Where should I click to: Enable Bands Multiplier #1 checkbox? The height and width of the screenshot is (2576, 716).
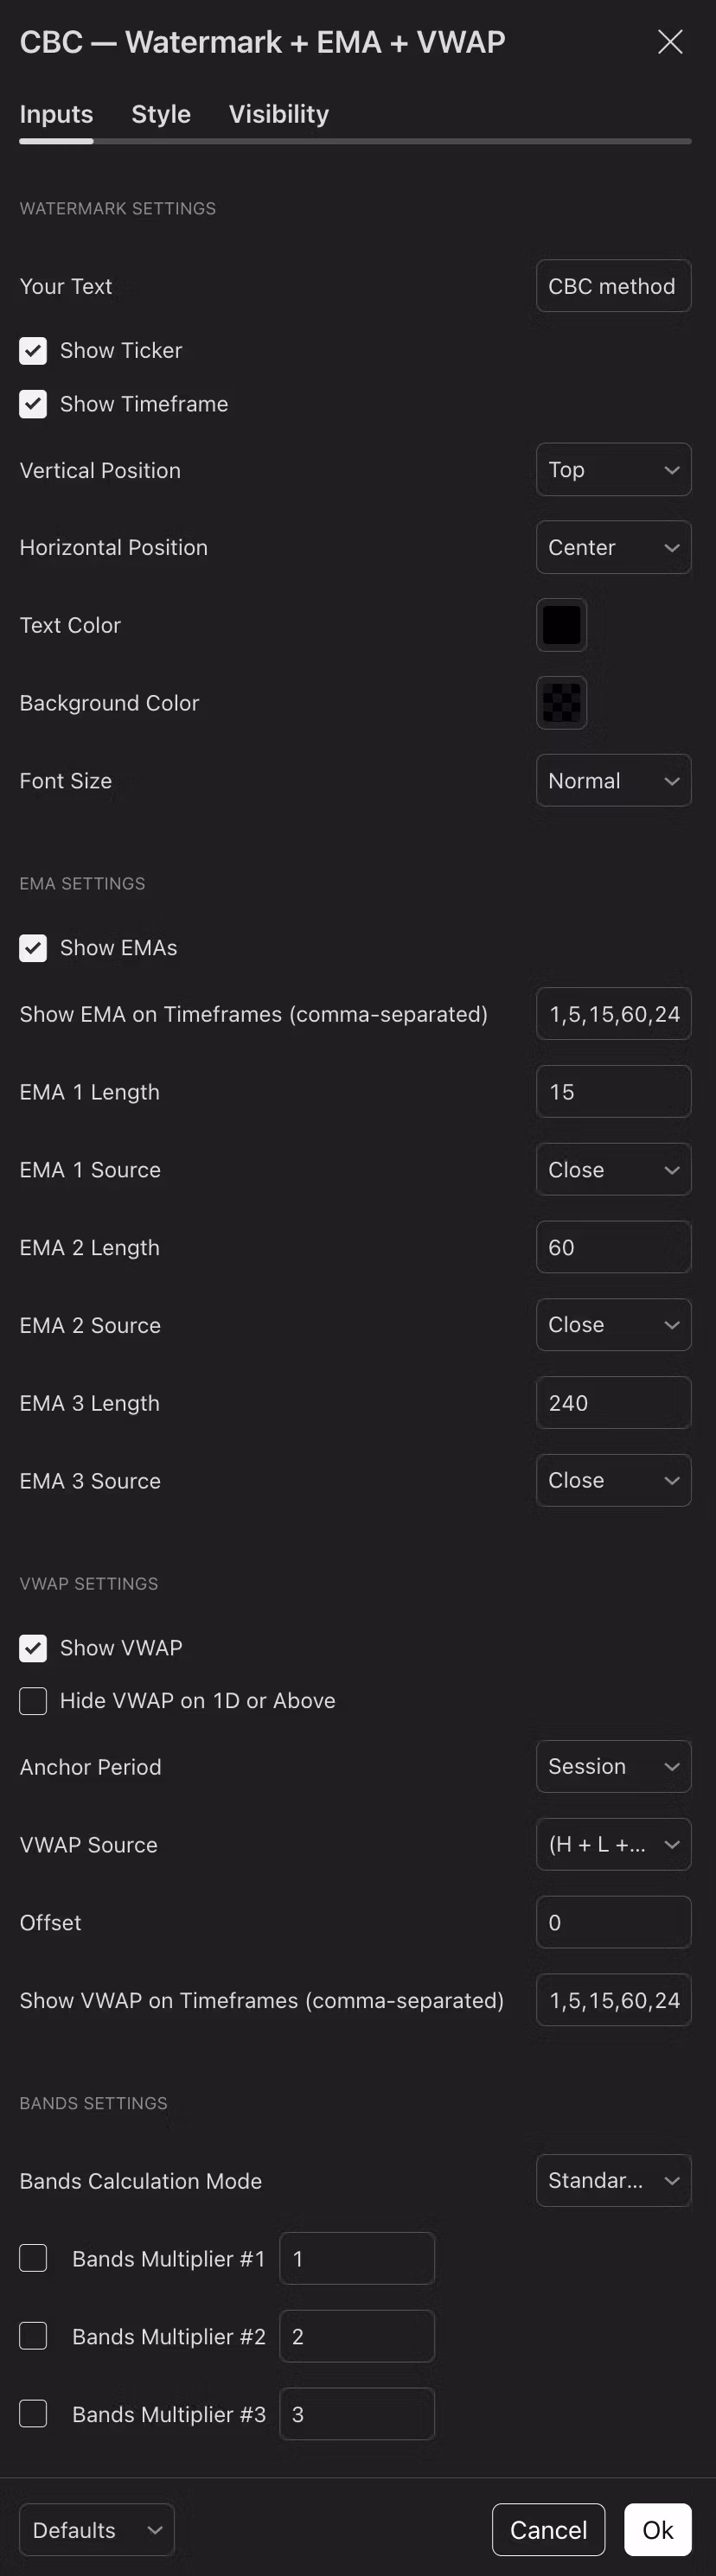point(33,2258)
